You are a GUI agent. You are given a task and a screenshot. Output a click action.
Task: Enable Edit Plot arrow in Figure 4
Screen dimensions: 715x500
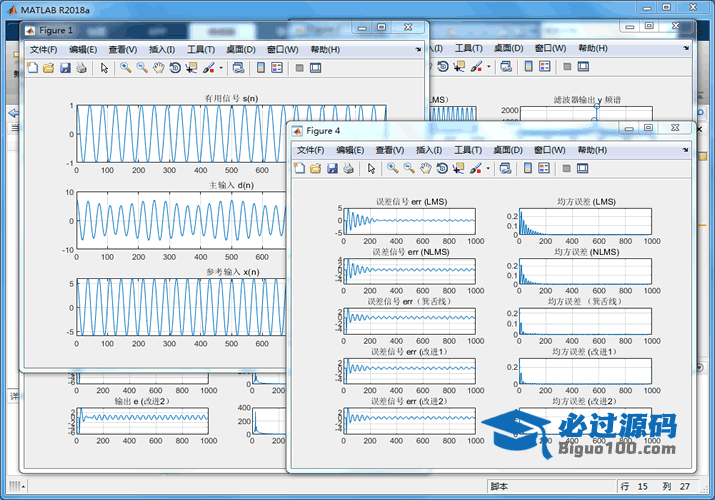coord(371,169)
